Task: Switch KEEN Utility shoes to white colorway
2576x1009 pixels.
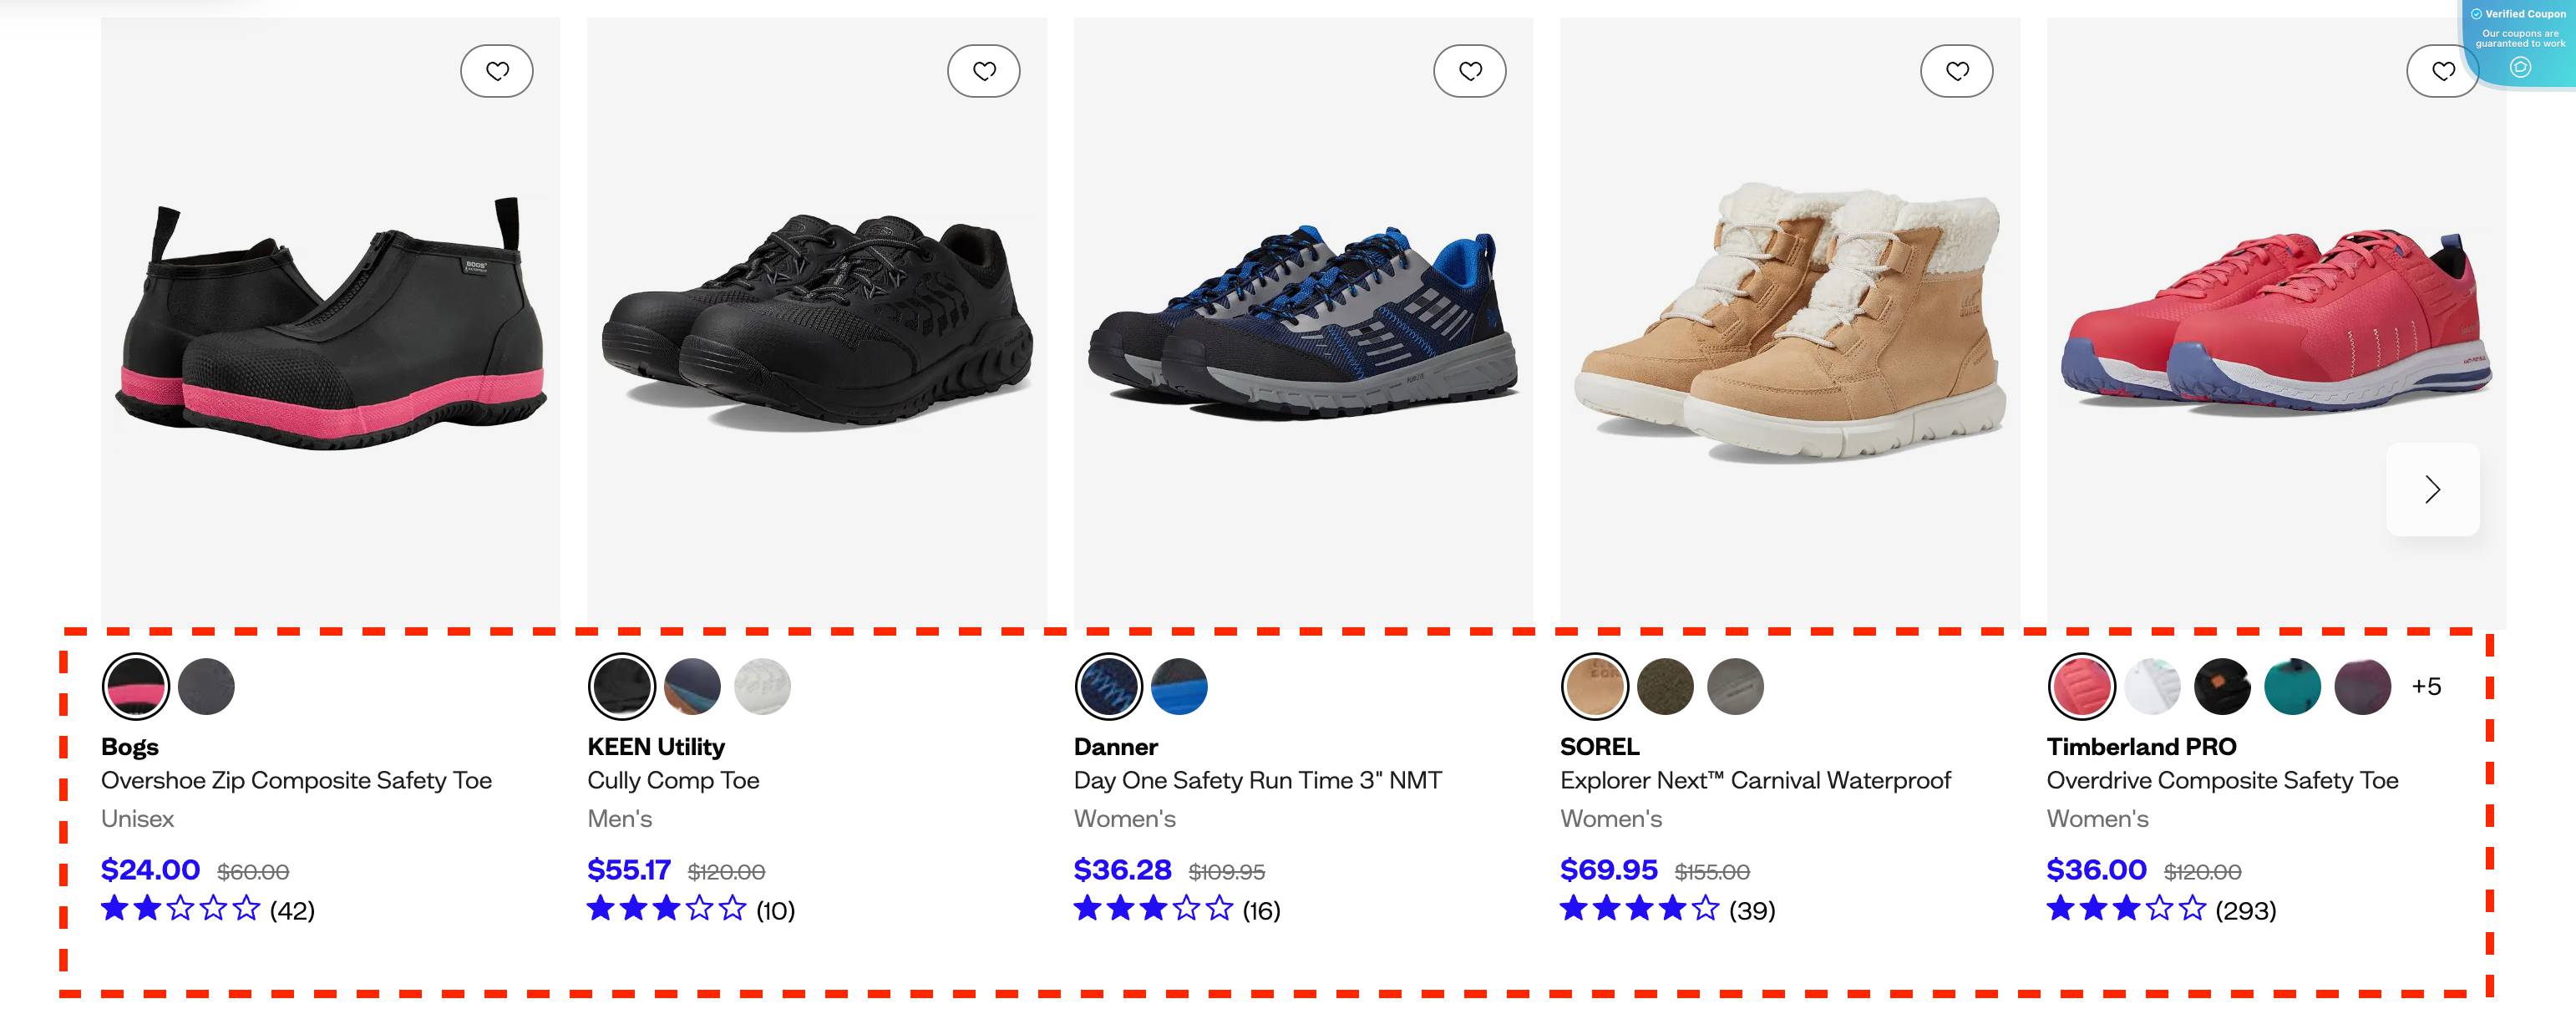Action: (763, 686)
